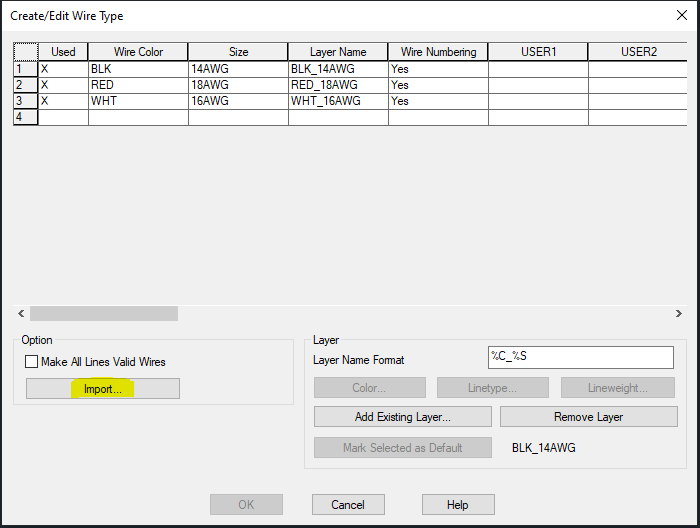Image resolution: width=700 pixels, height=528 pixels.
Task: Click the Used X cell in row 1
Action: point(63,69)
